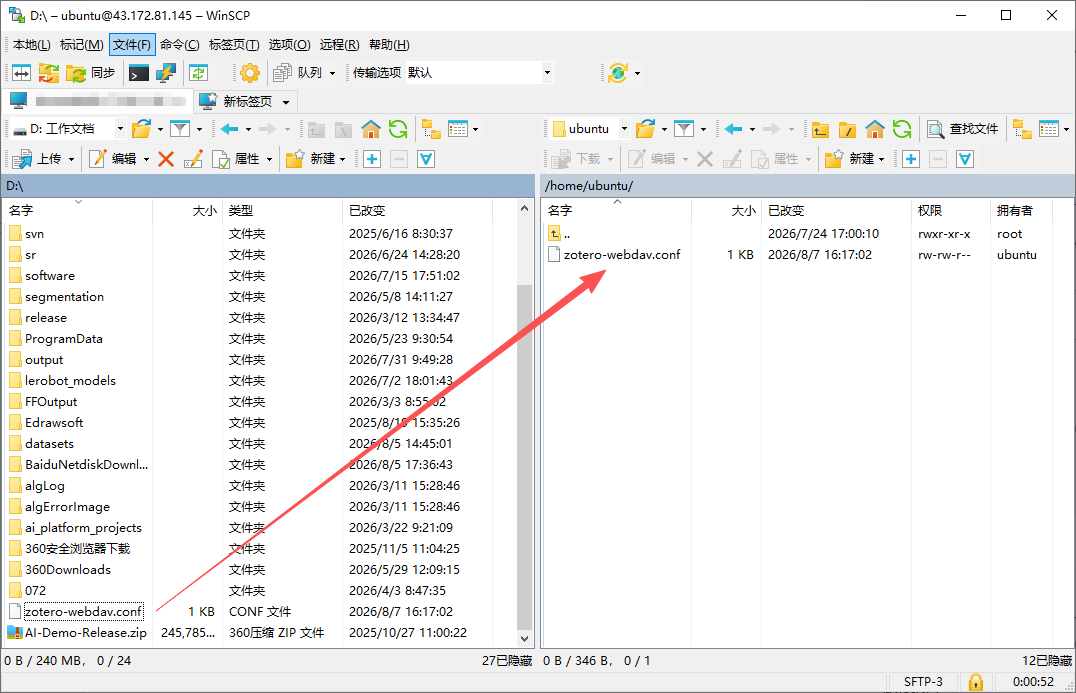
Task: Click remote open-directory folder icon
Action: (645, 128)
